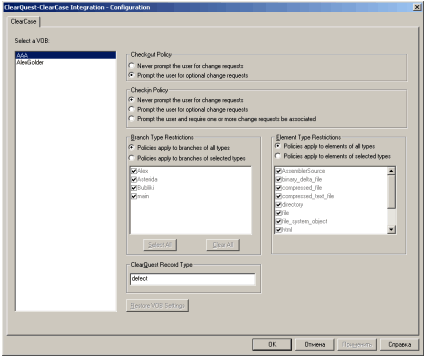Toggle the compressed_file checkbox
The width and height of the screenshot is (428, 360).
(x=279, y=188)
